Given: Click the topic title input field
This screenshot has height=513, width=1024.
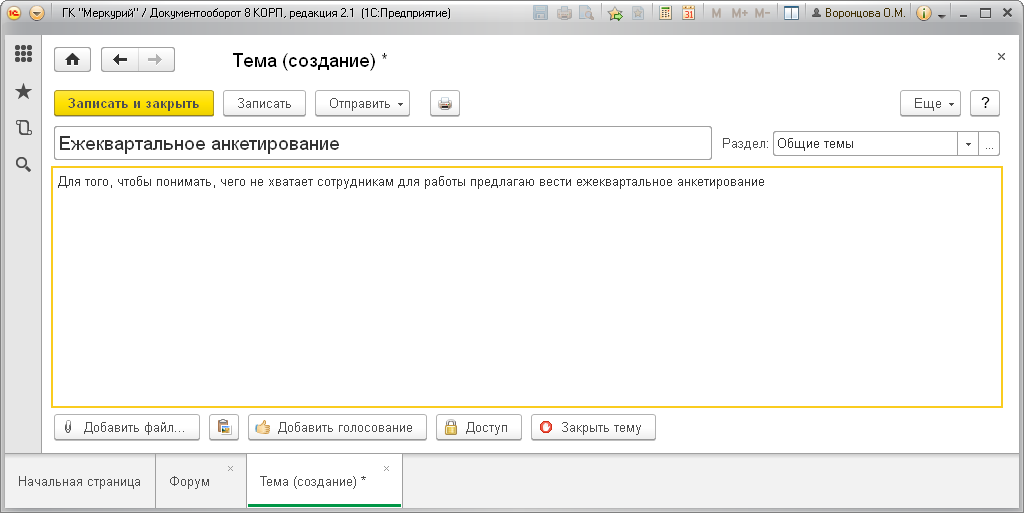Looking at the screenshot, I should tap(383, 144).
